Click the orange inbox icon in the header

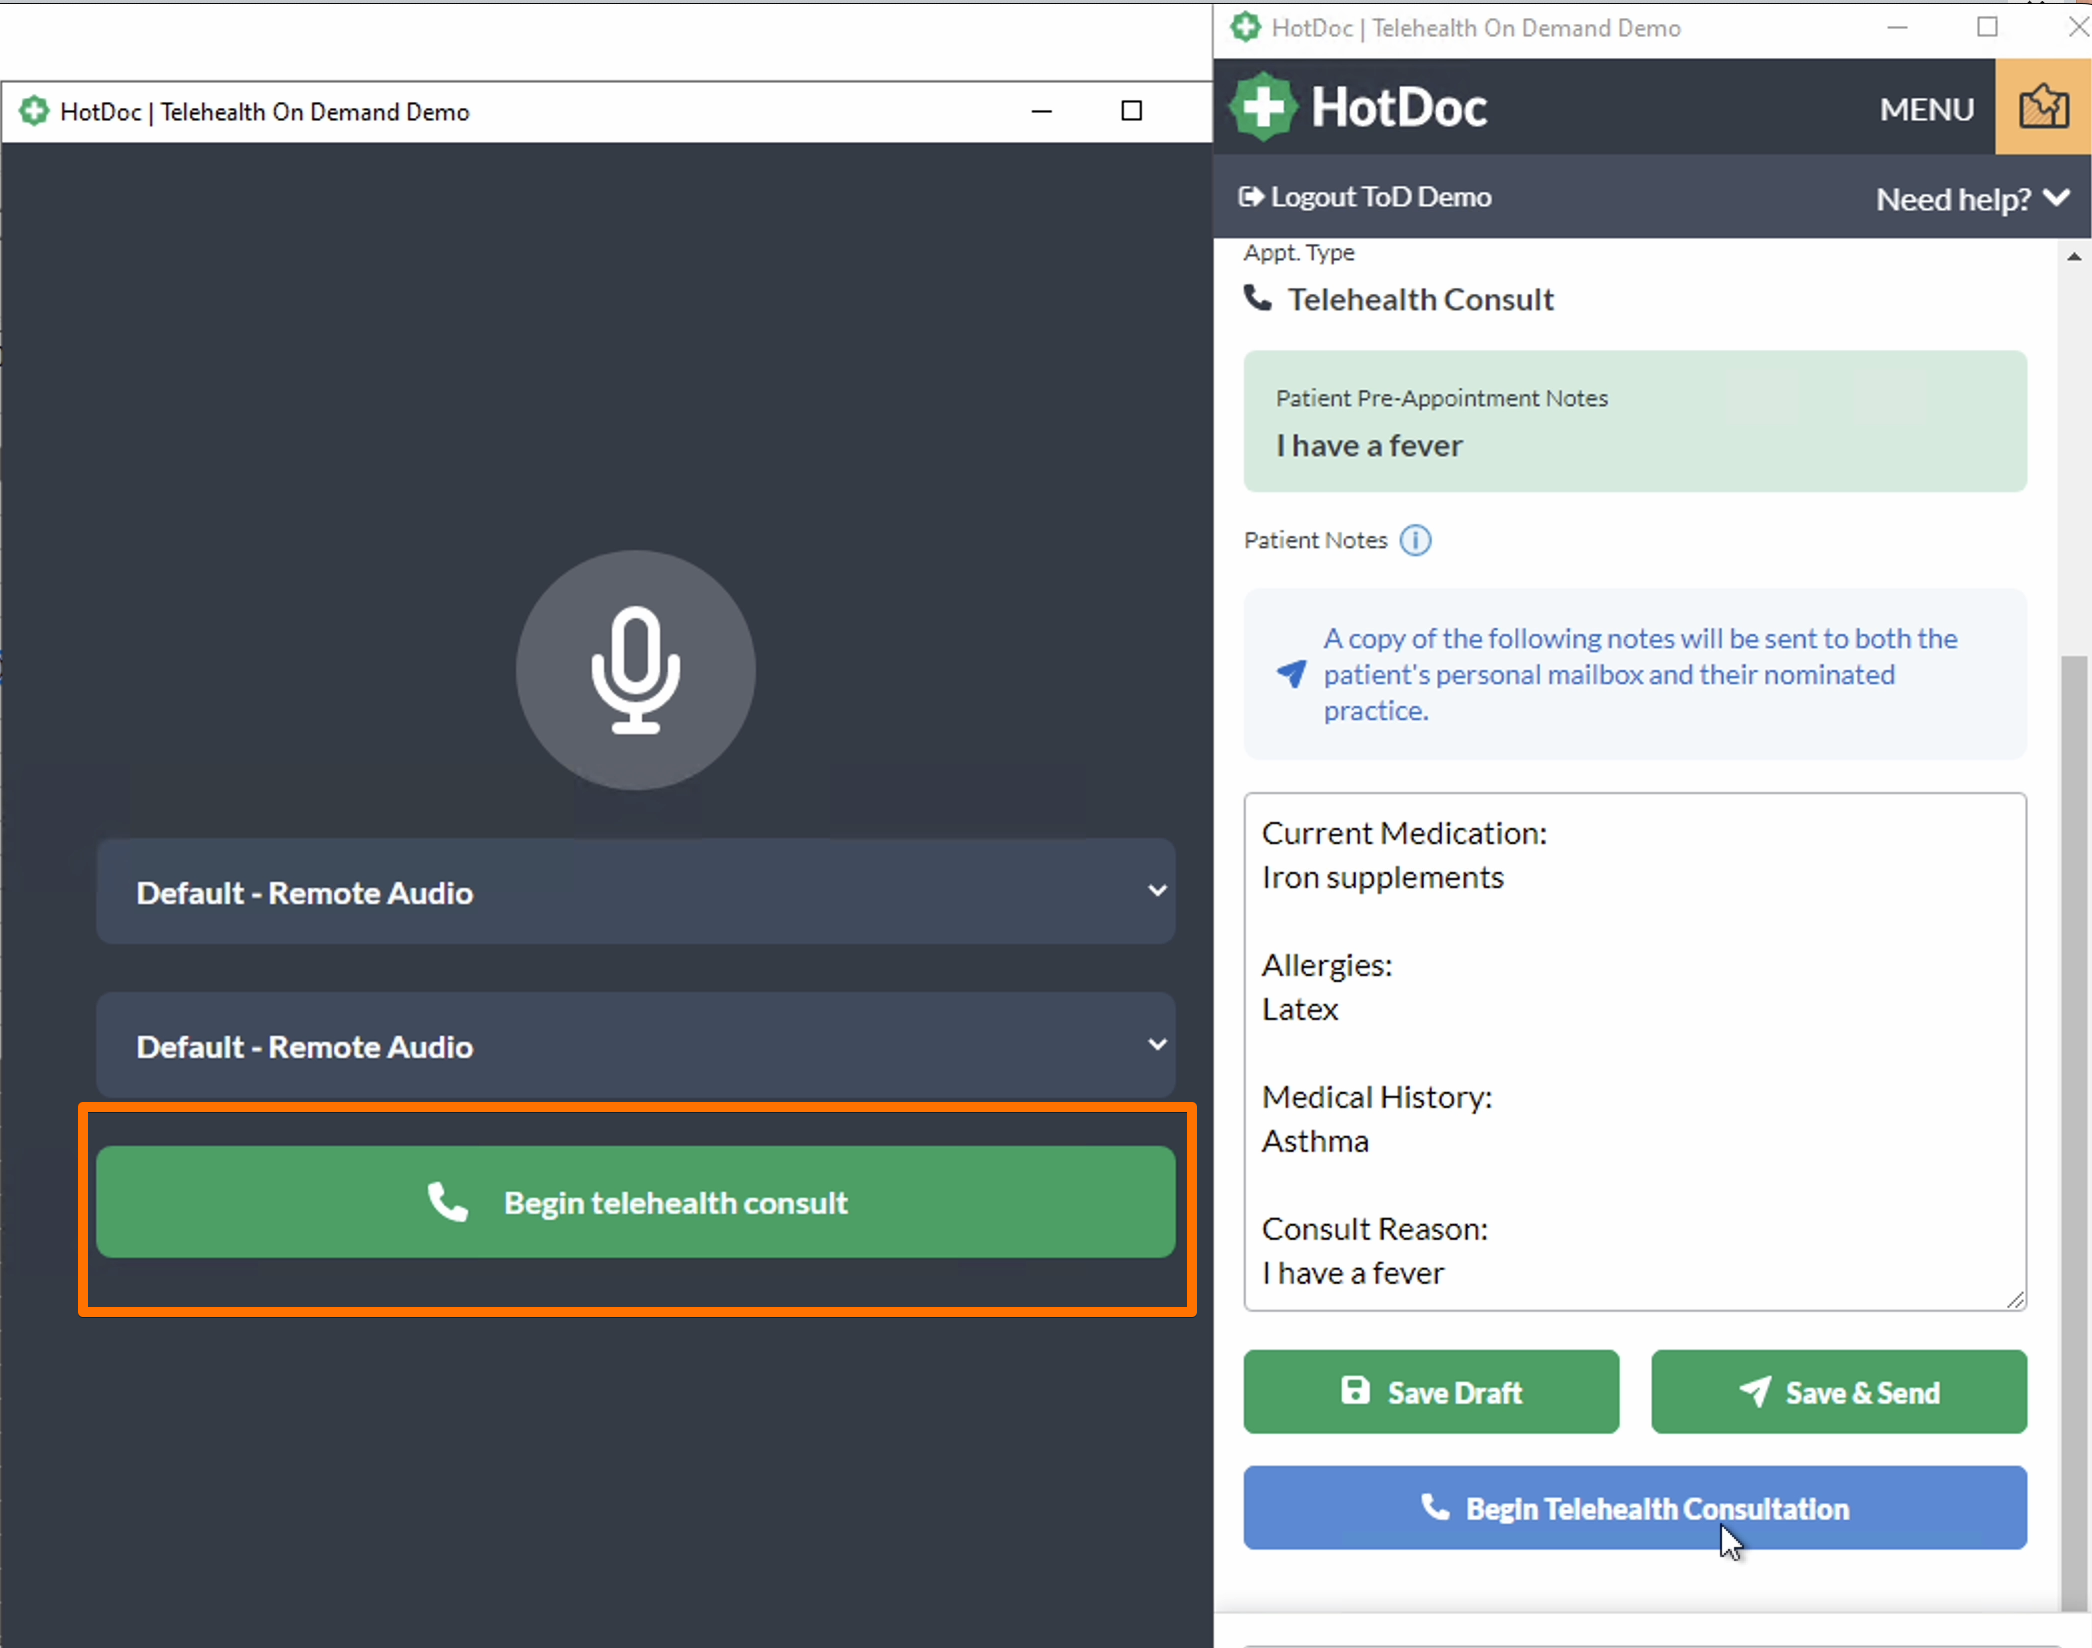(2043, 106)
